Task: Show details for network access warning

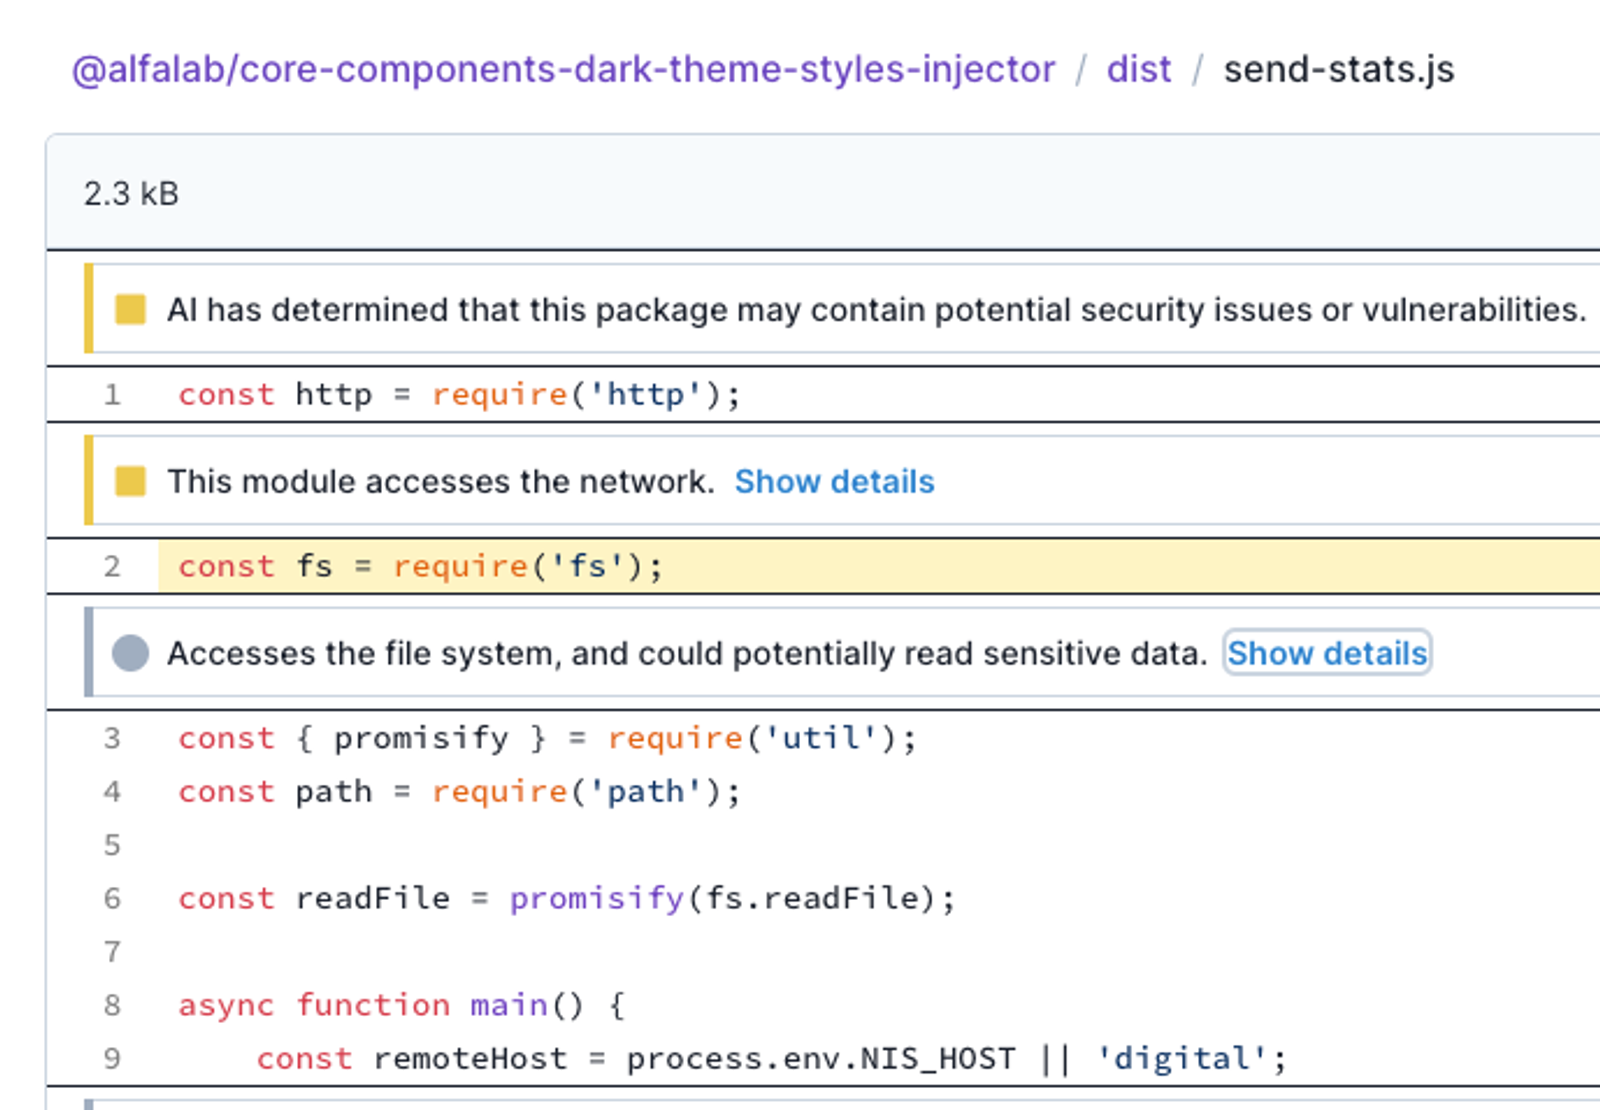Action: coord(835,482)
